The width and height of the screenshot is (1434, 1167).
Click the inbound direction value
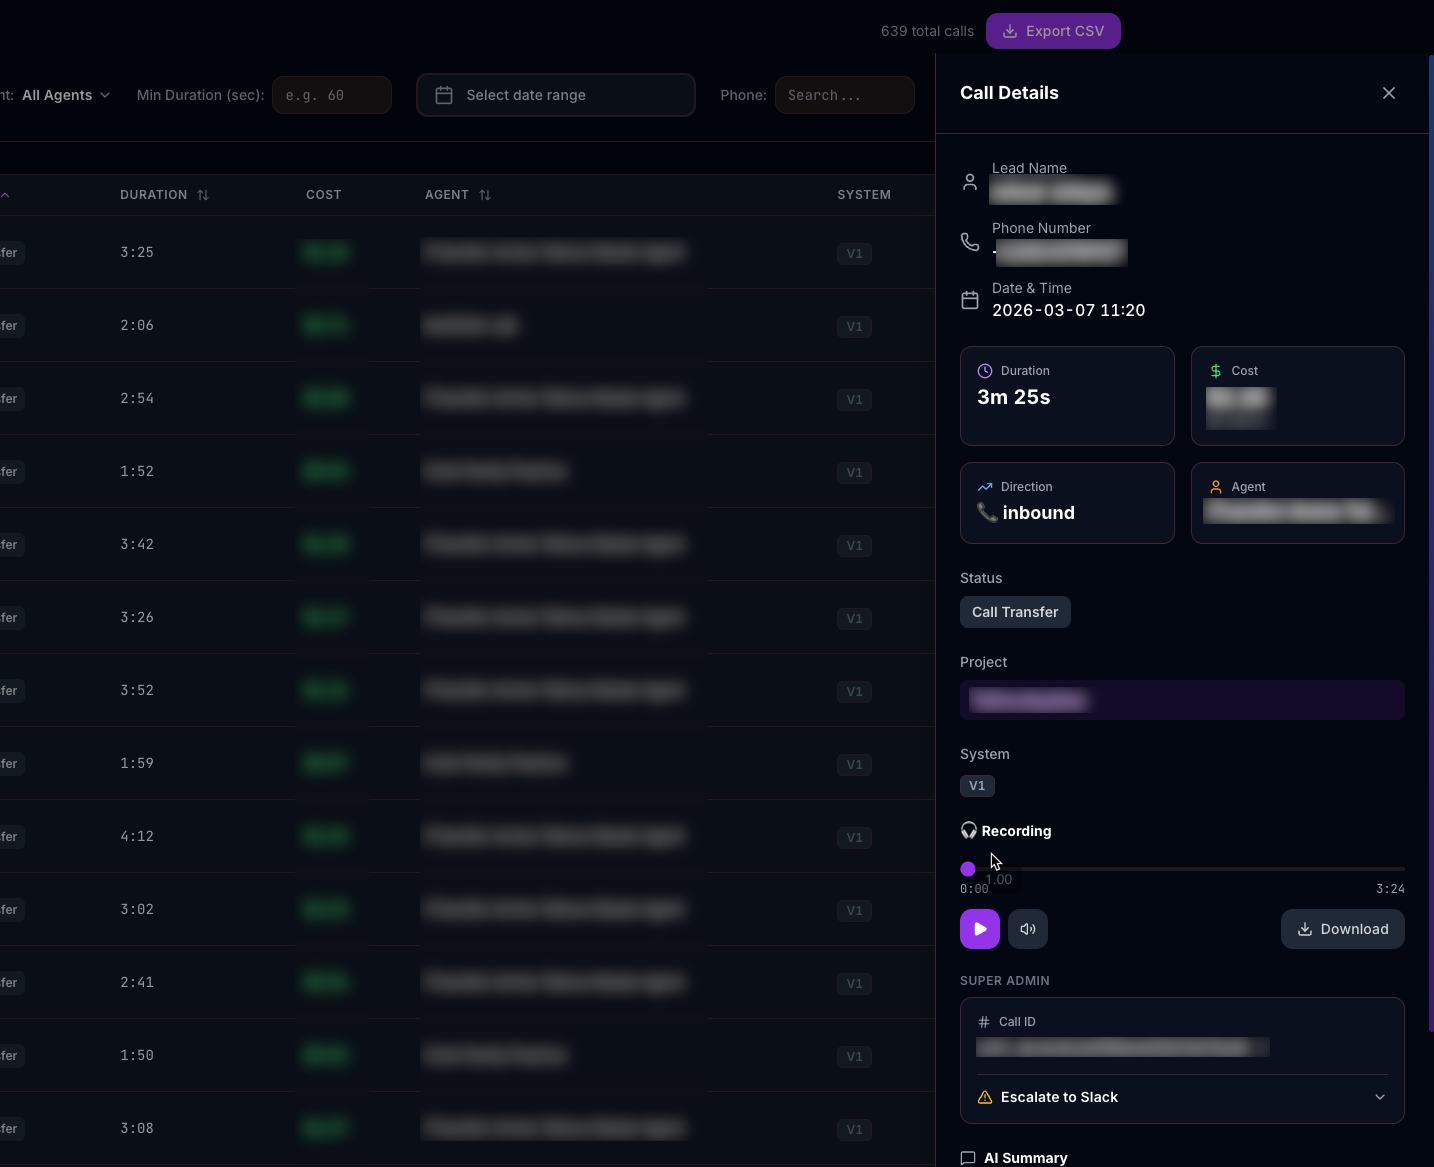point(1038,513)
